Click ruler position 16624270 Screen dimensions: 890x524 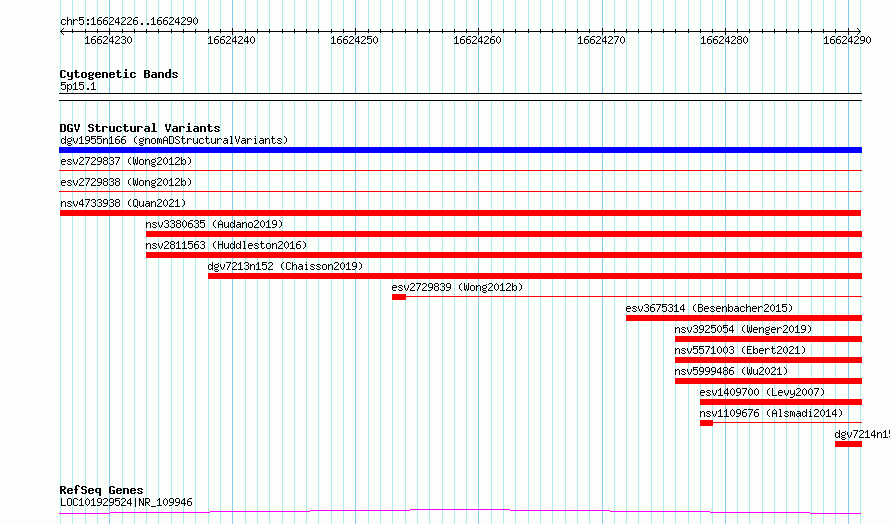click(601, 40)
